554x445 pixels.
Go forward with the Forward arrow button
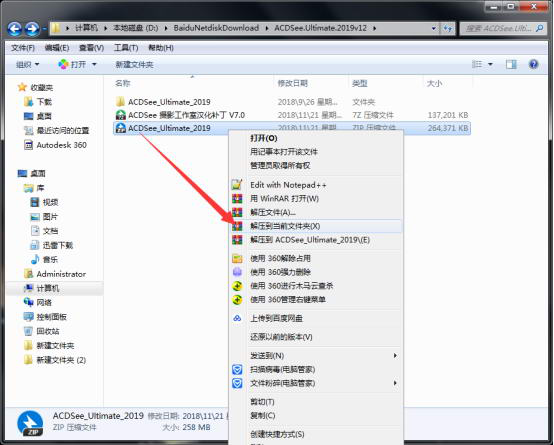[x=32, y=28]
